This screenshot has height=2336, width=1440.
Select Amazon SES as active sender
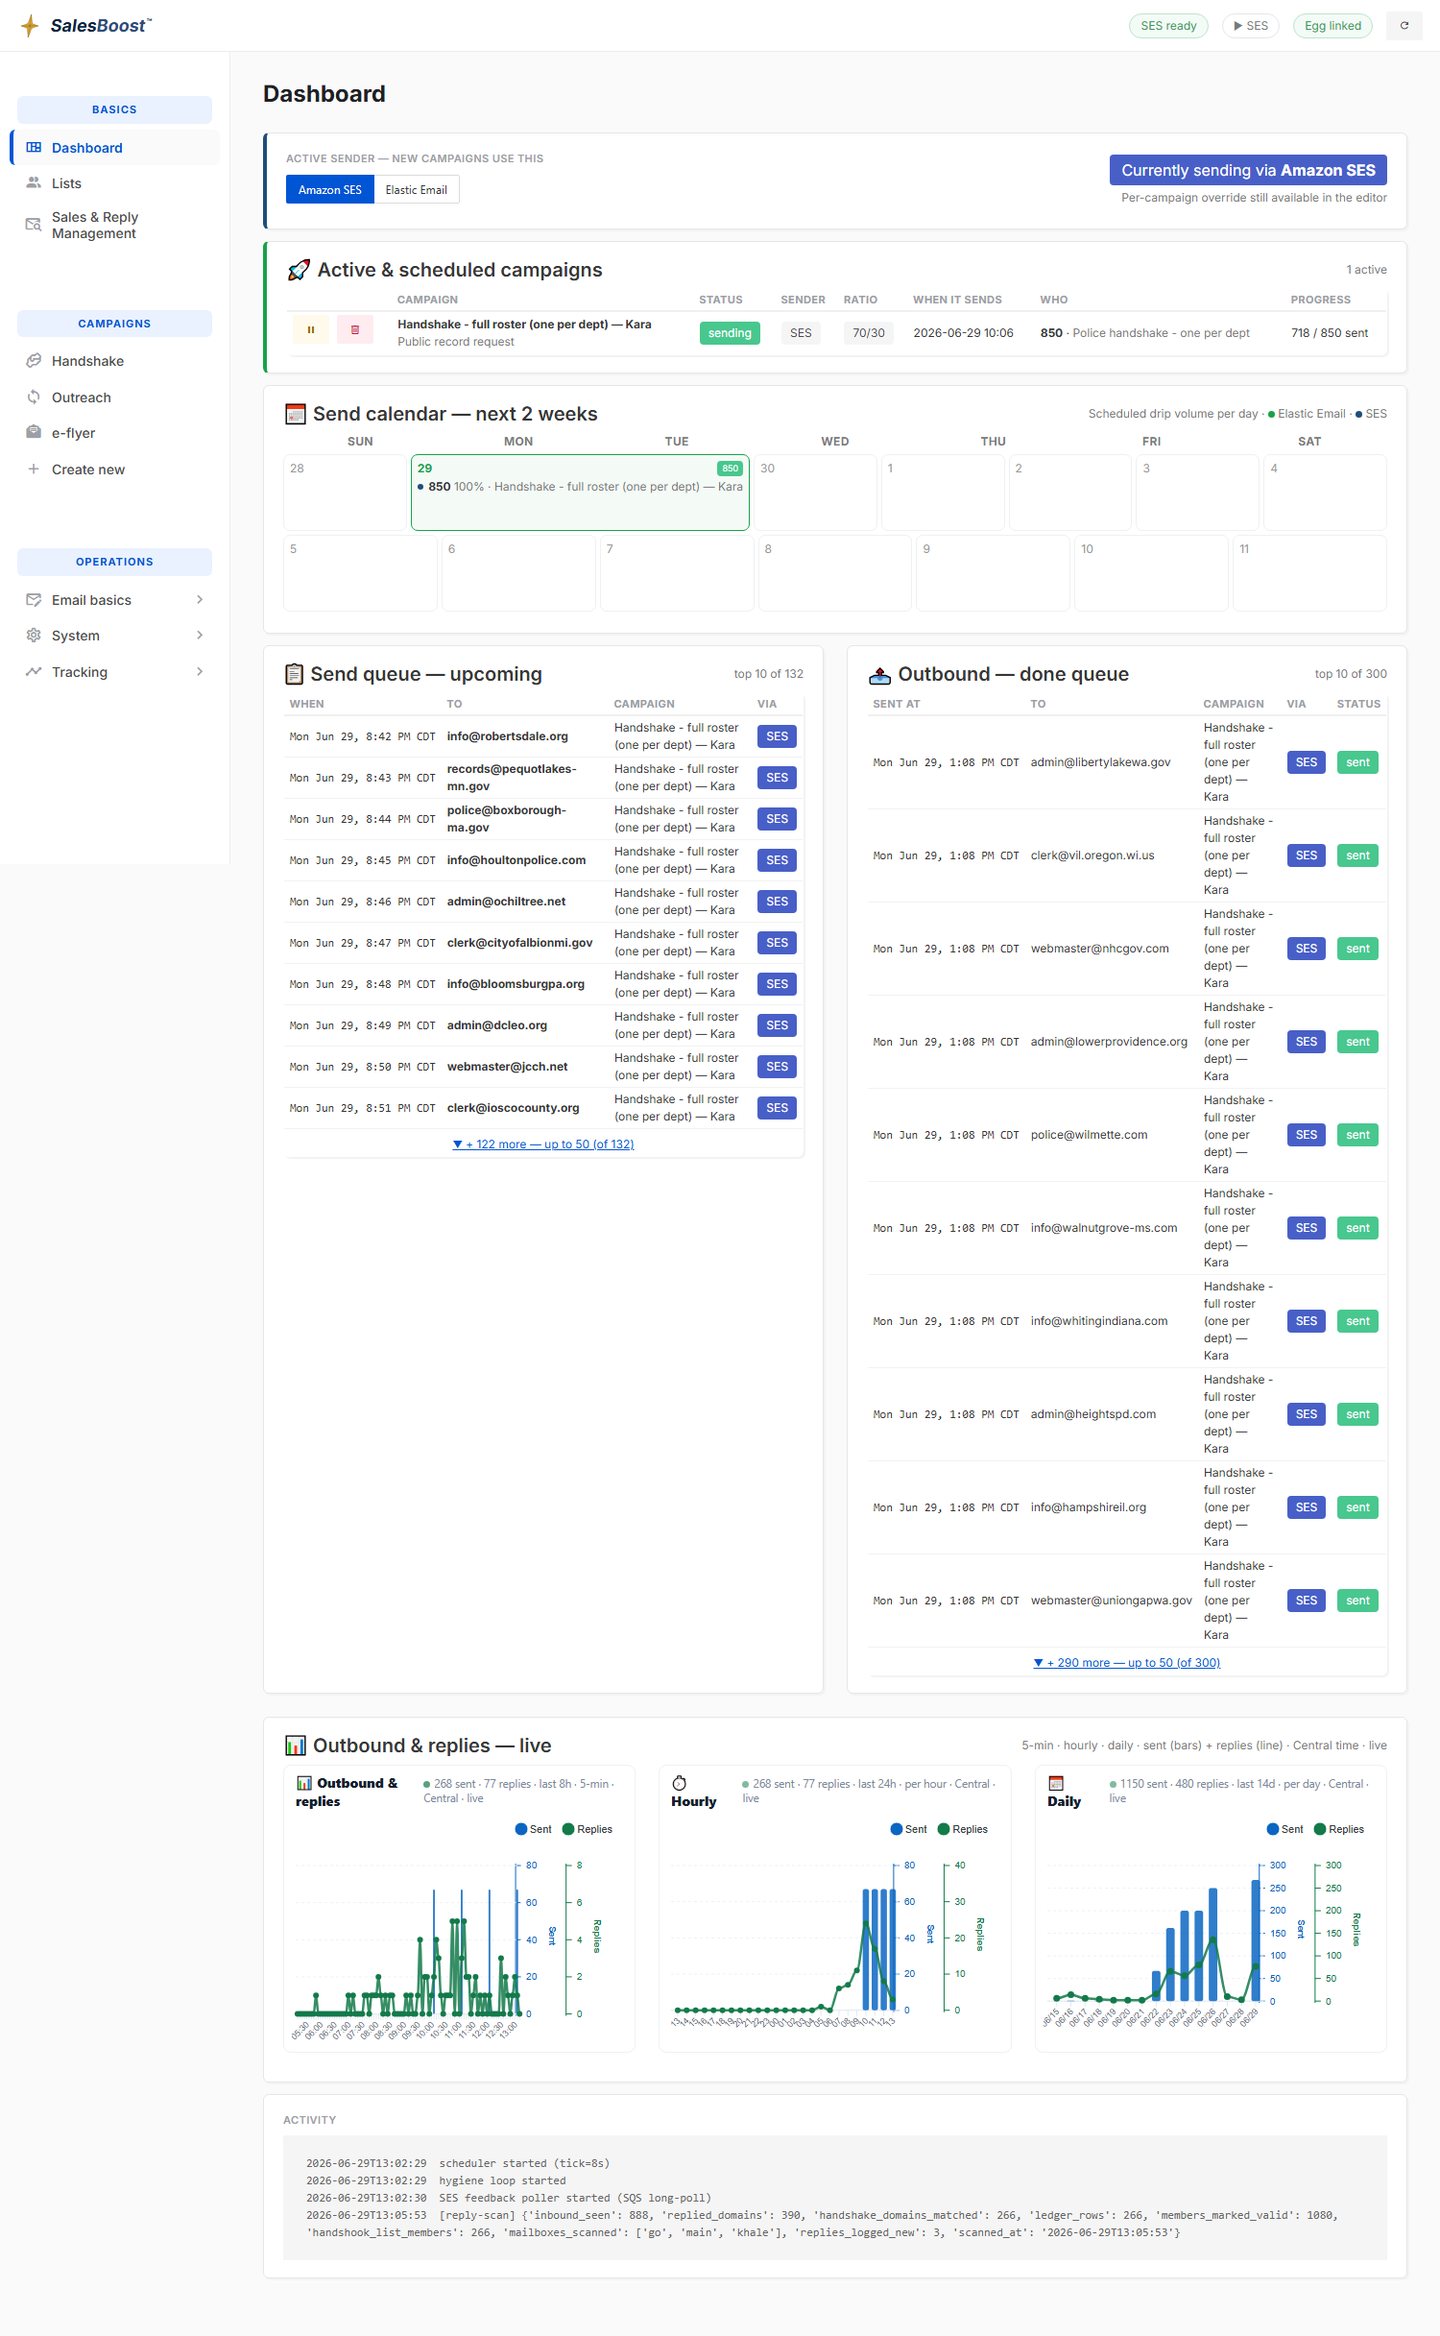330,190
